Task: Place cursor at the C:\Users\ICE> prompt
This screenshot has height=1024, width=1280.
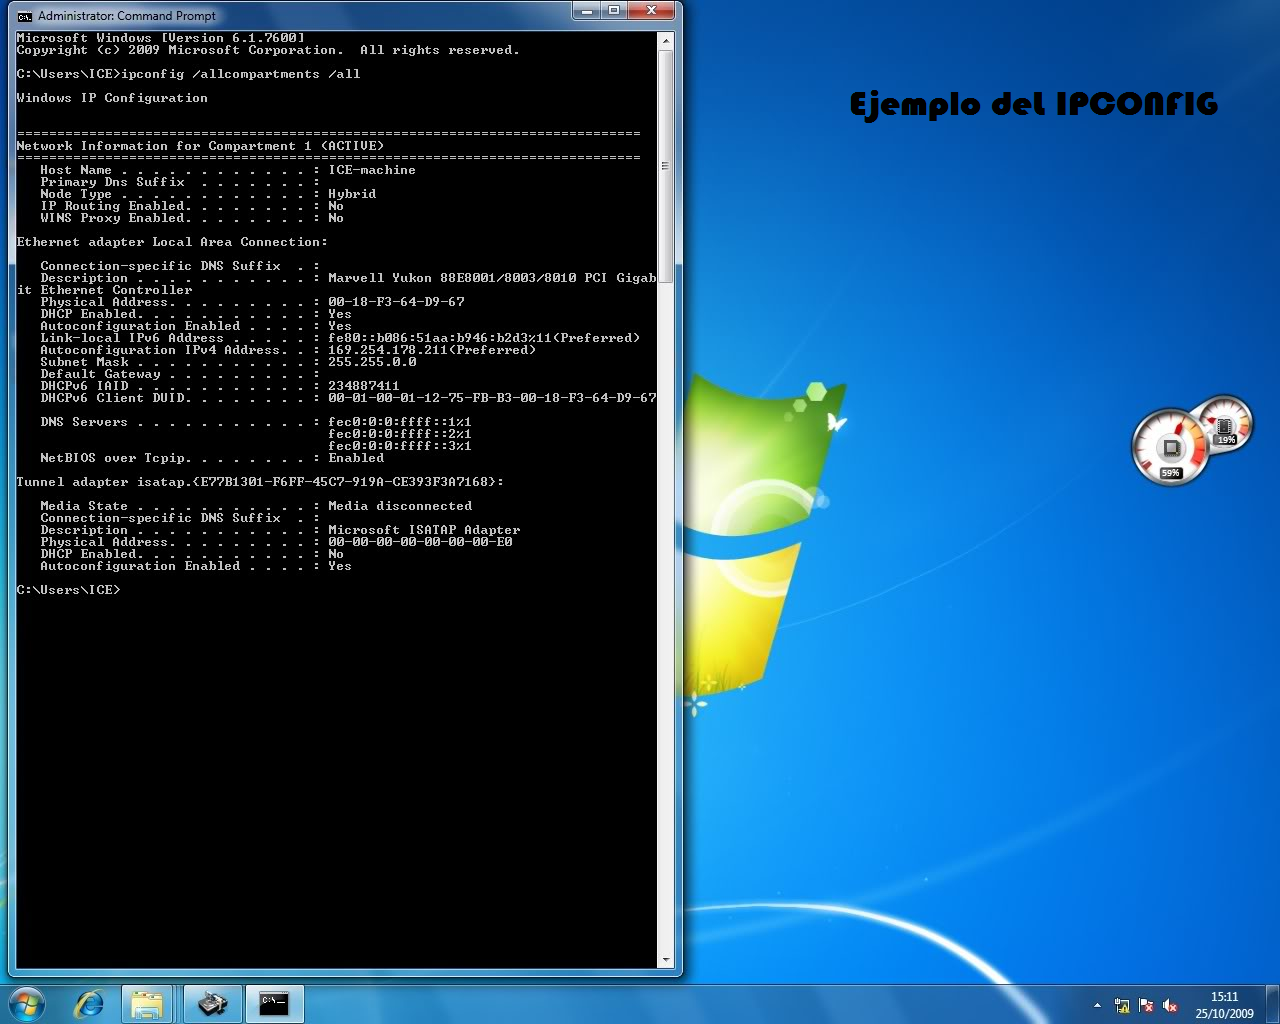Action: (x=130, y=589)
